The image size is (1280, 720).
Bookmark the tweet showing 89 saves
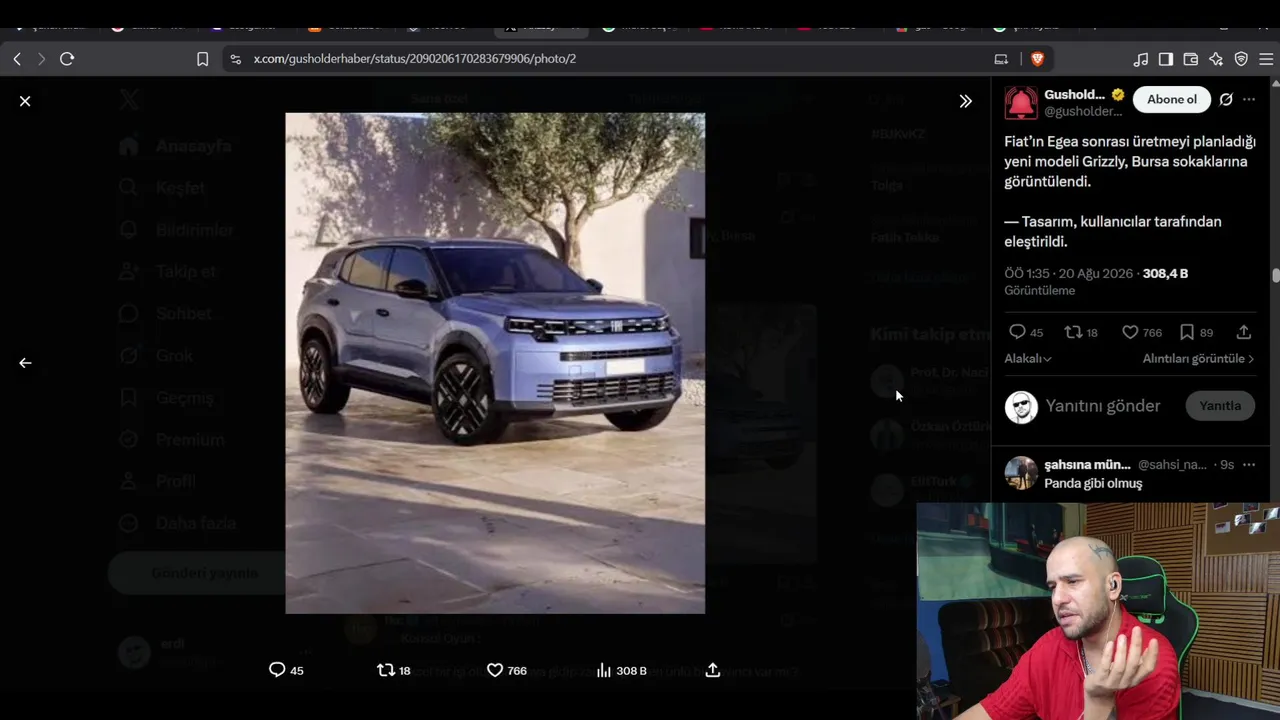click(1186, 332)
